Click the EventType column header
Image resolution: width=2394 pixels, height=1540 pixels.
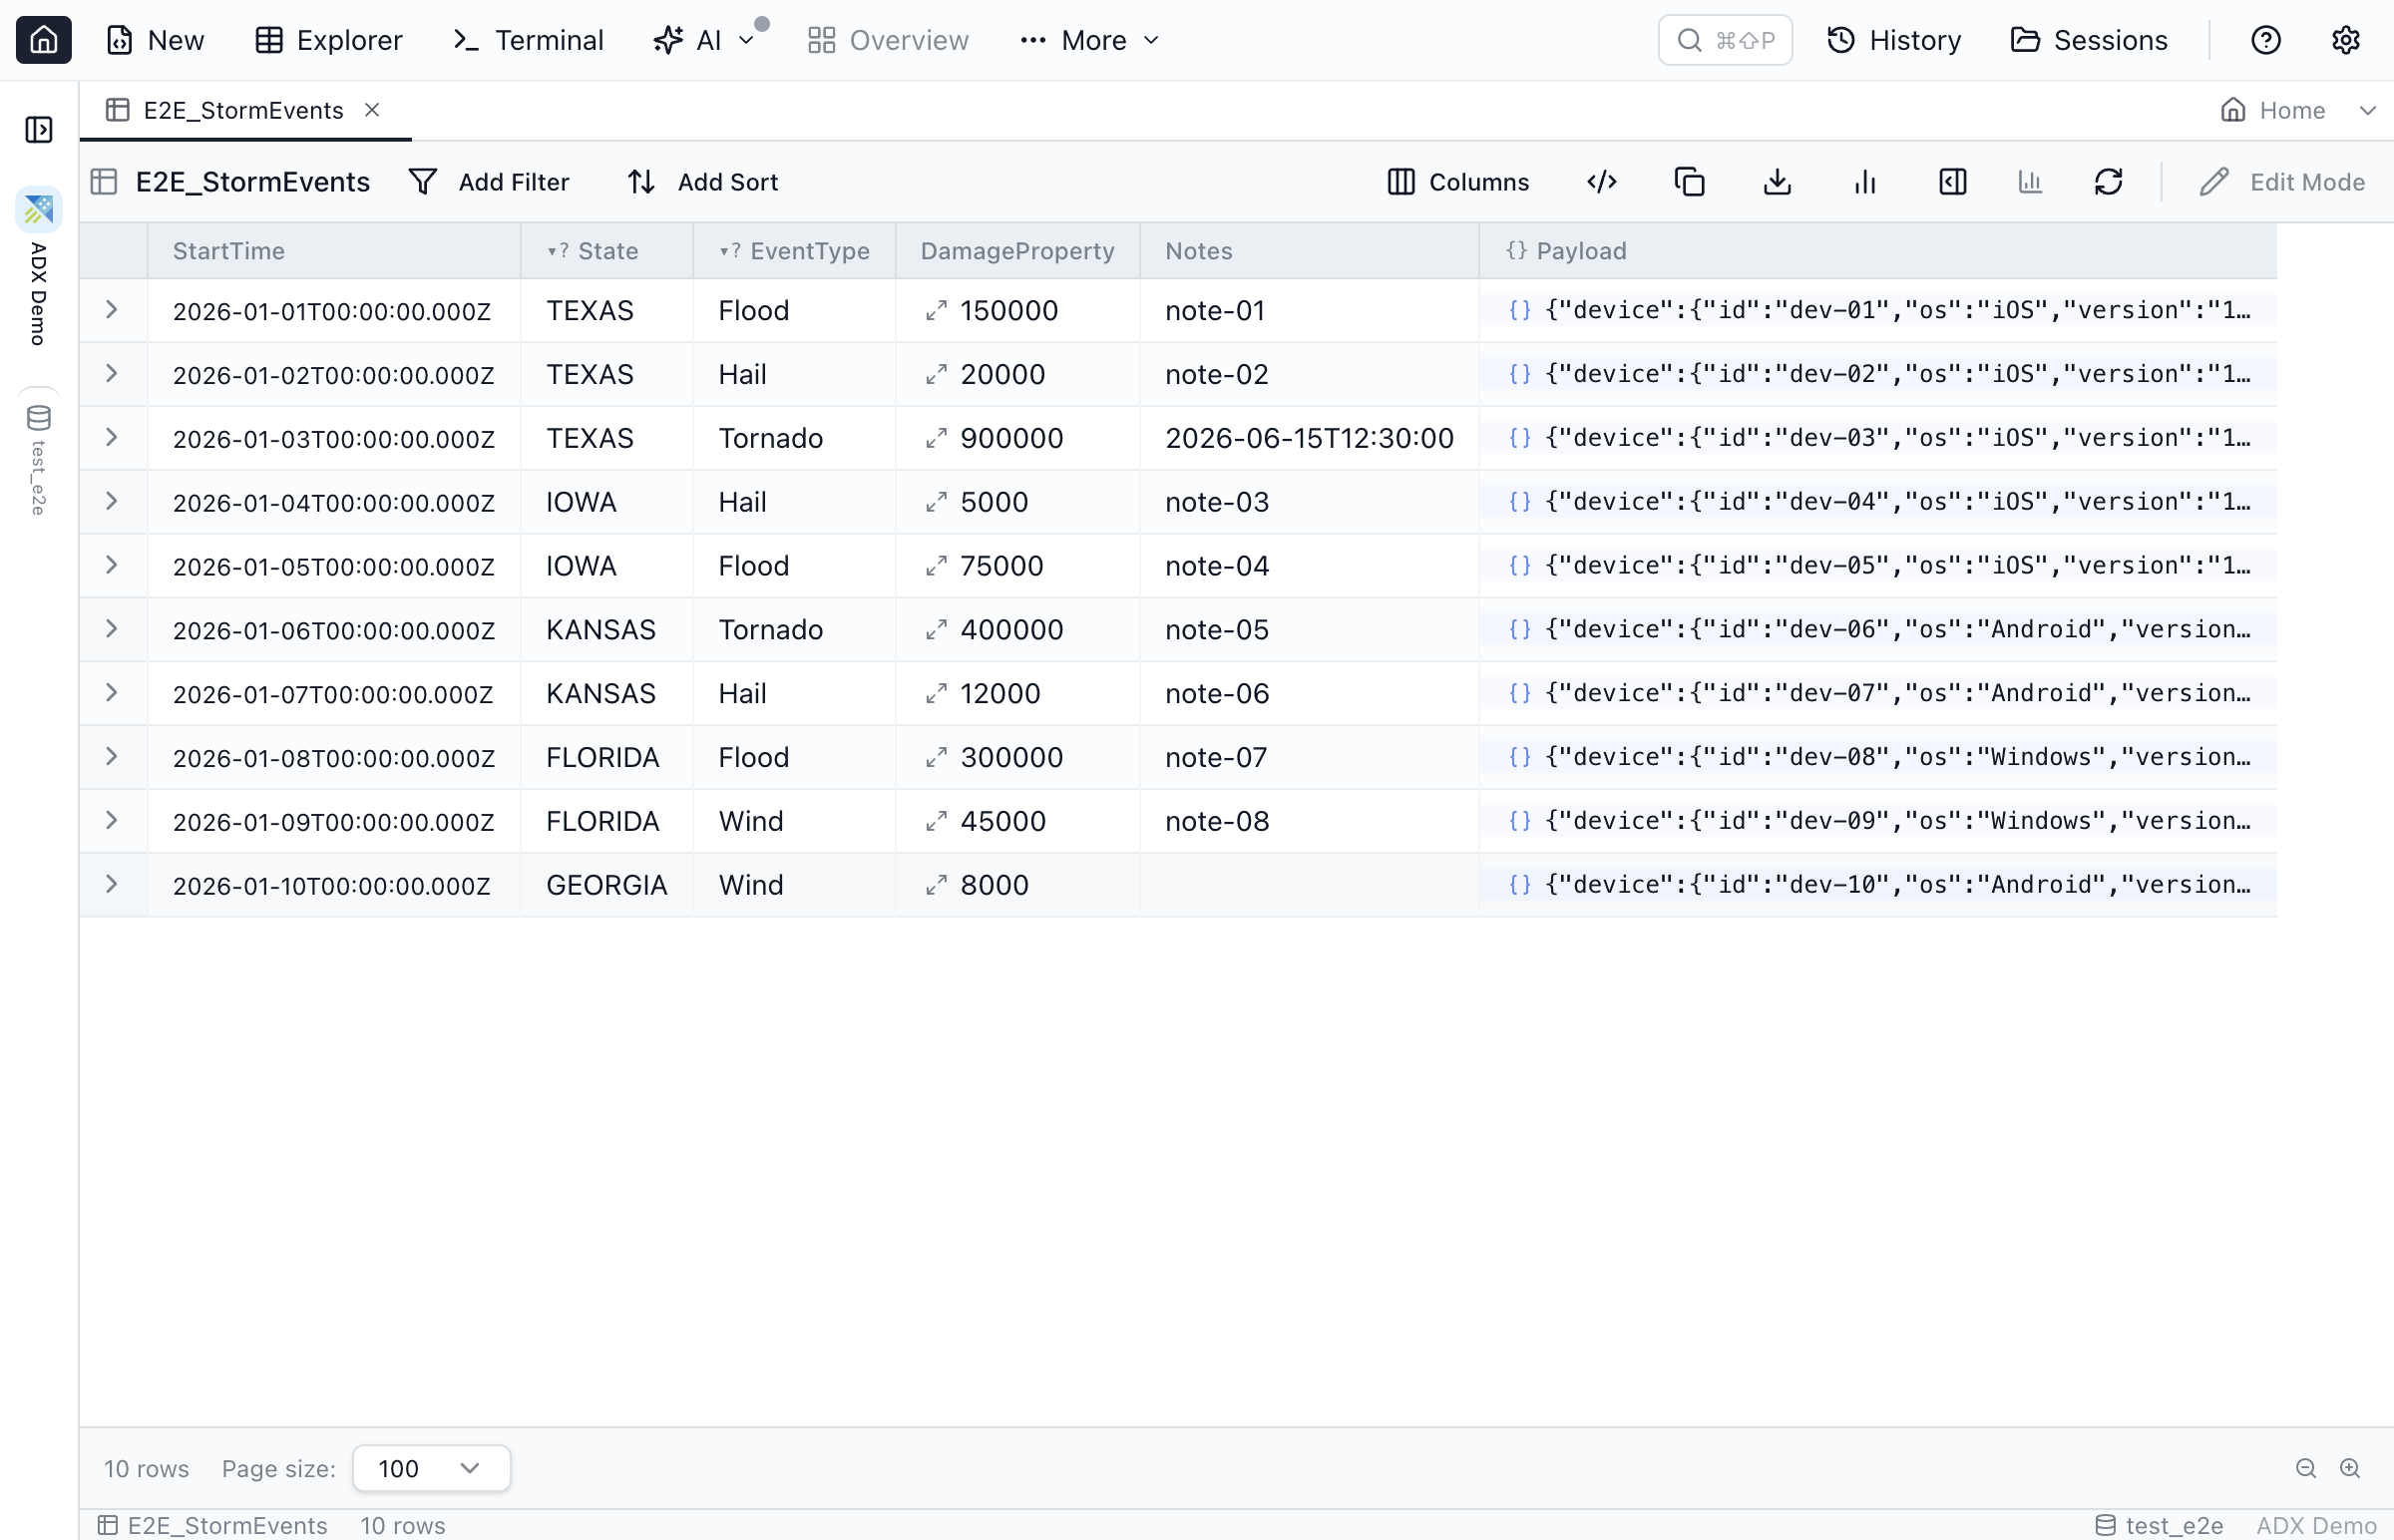(795, 251)
